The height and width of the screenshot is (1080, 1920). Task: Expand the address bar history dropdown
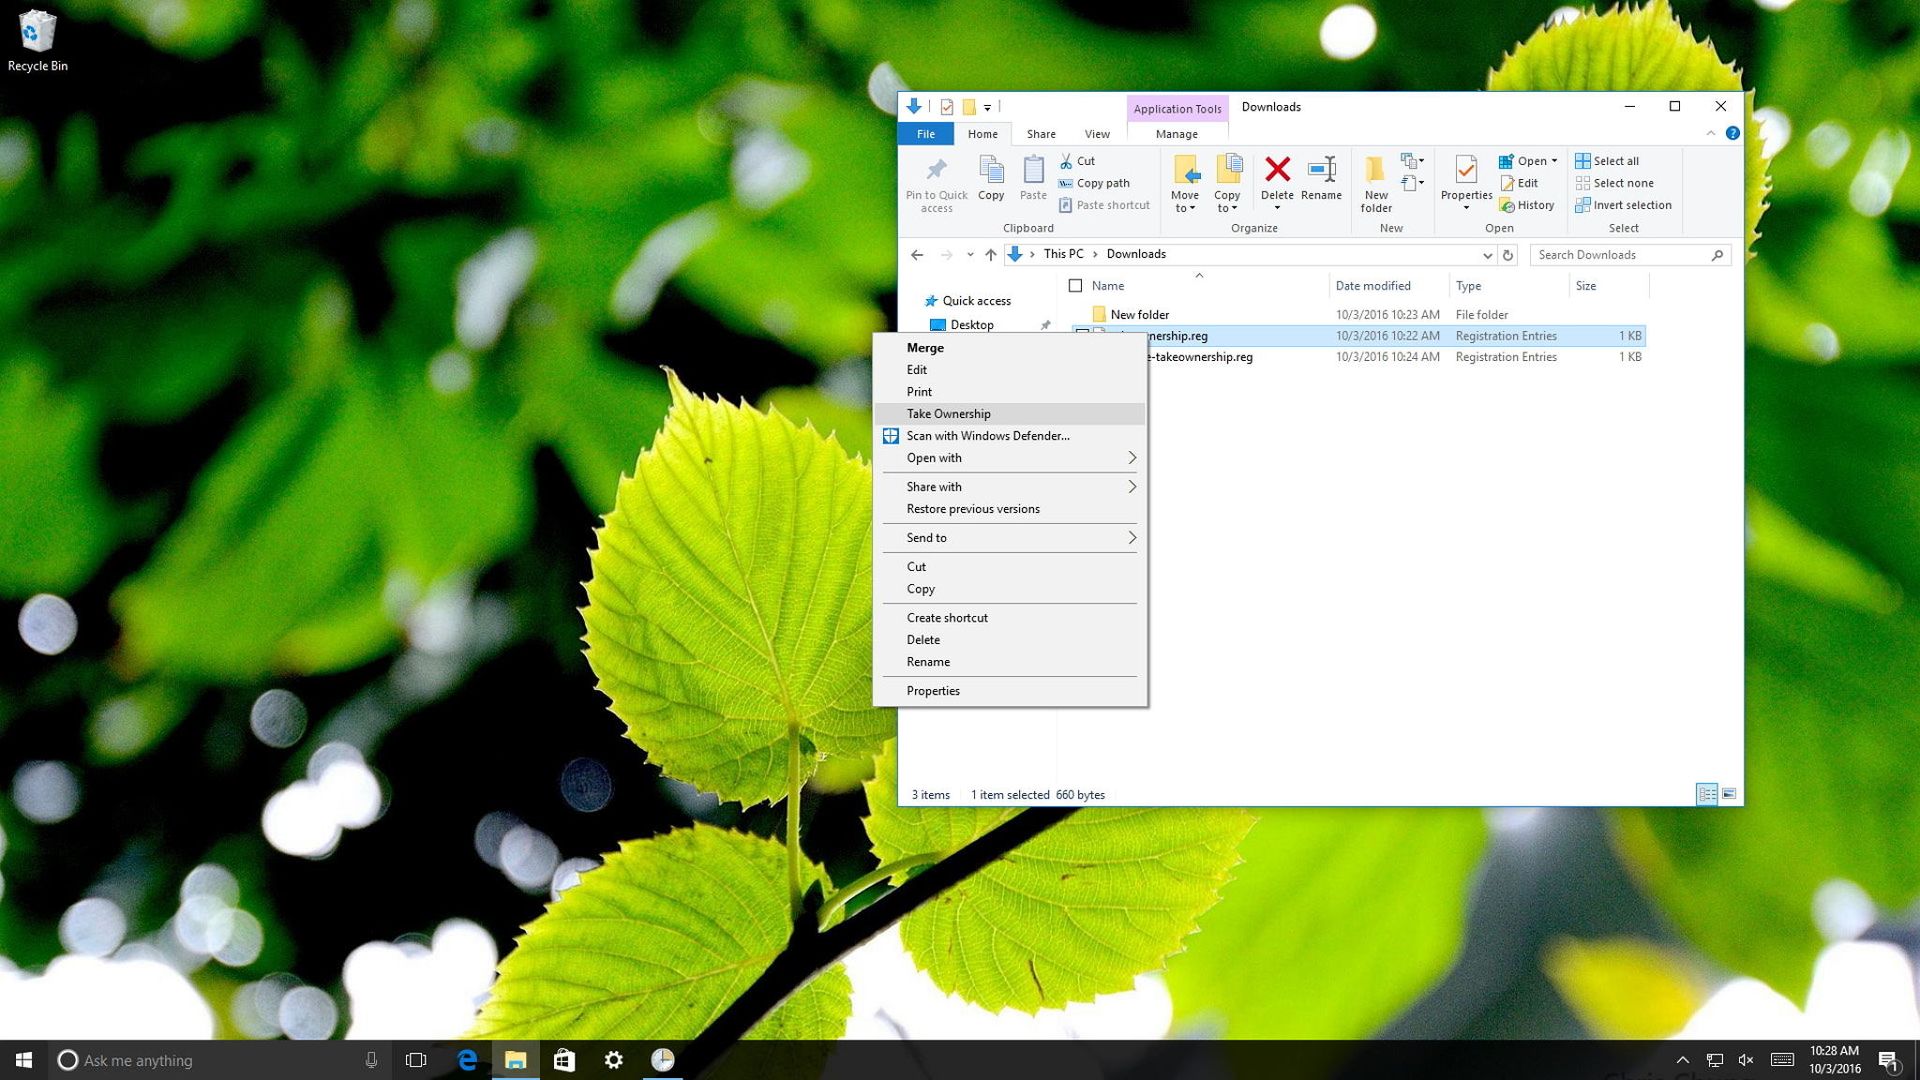1488,255
